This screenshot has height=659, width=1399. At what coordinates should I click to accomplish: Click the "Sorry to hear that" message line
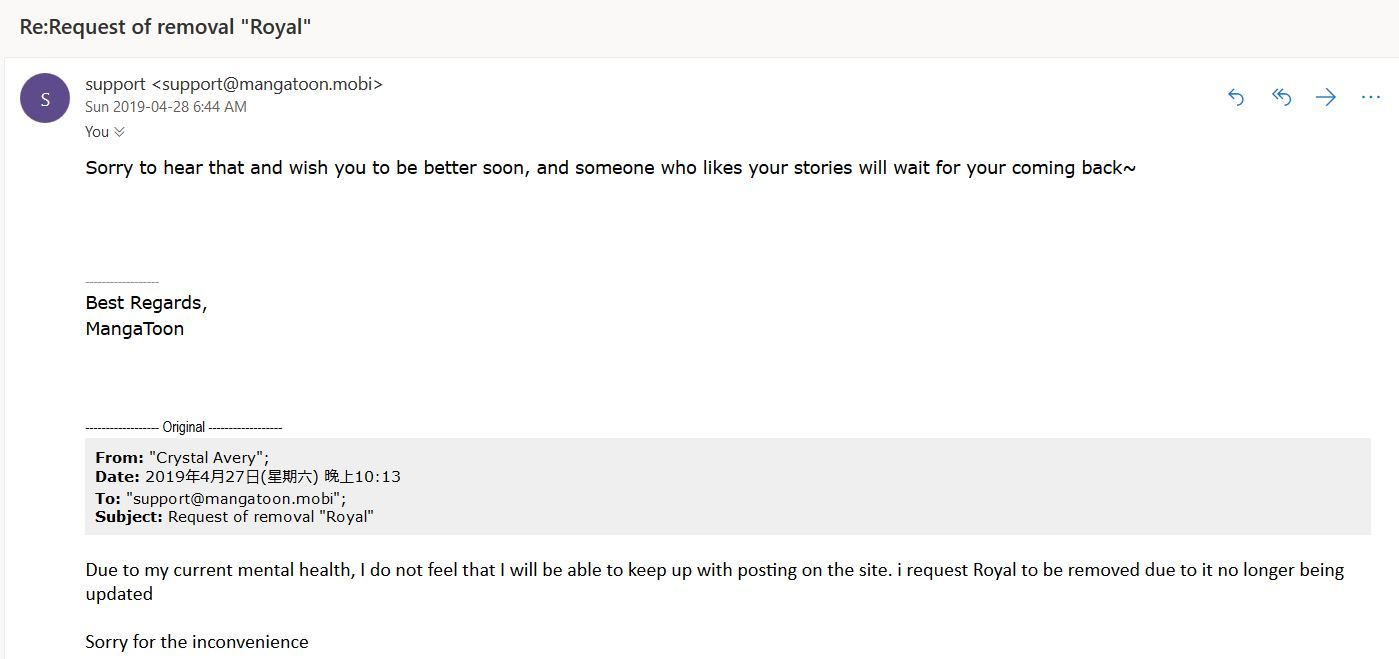coord(610,168)
